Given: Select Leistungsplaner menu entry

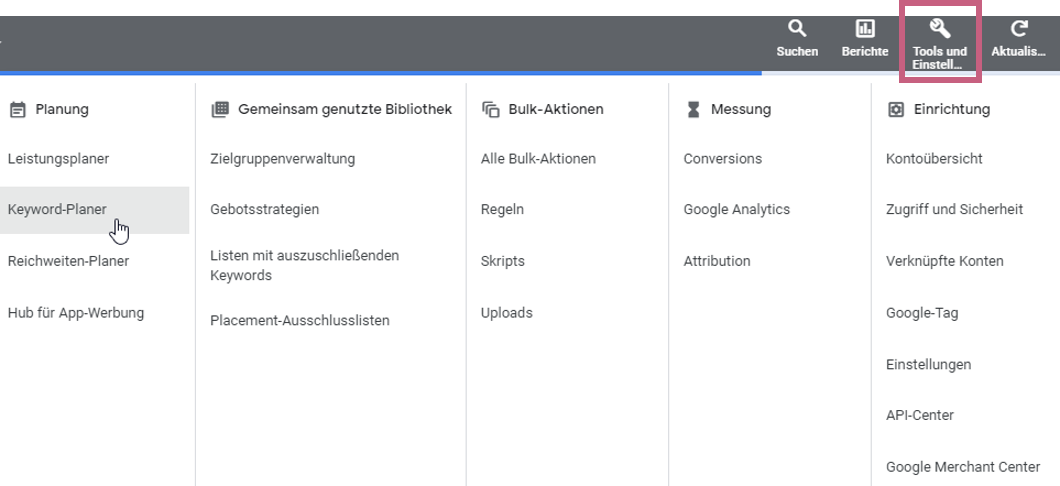Looking at the screenshot, I should click(58, 159).
